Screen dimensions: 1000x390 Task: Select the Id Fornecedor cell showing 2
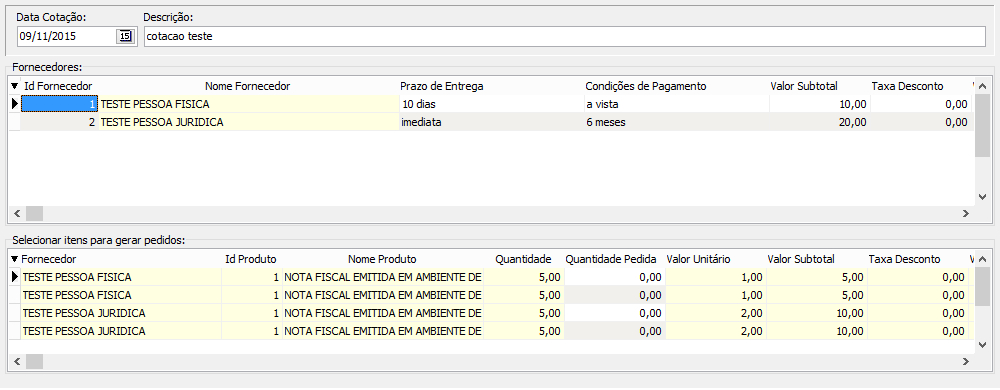(59, 122)
